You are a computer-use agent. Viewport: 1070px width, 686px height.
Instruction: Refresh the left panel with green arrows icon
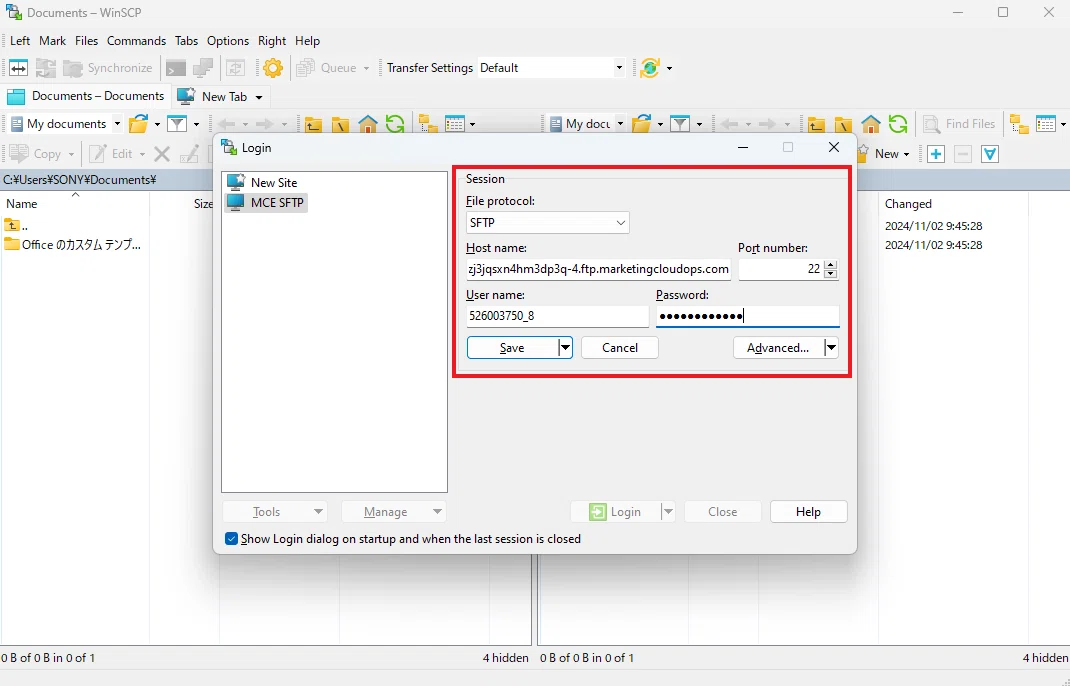pyautogui.click(x=394, y=124)
